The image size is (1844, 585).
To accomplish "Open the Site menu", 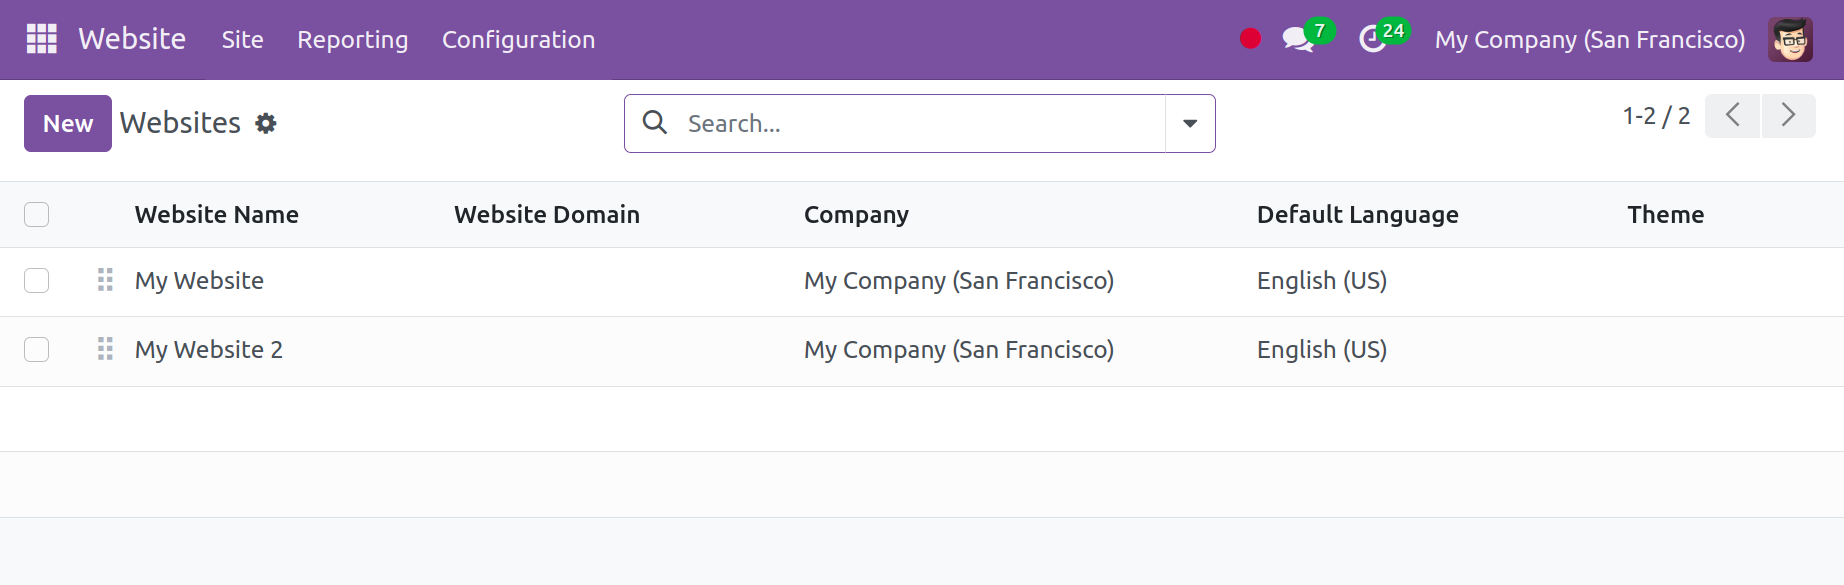I will (x=242, y=39).
